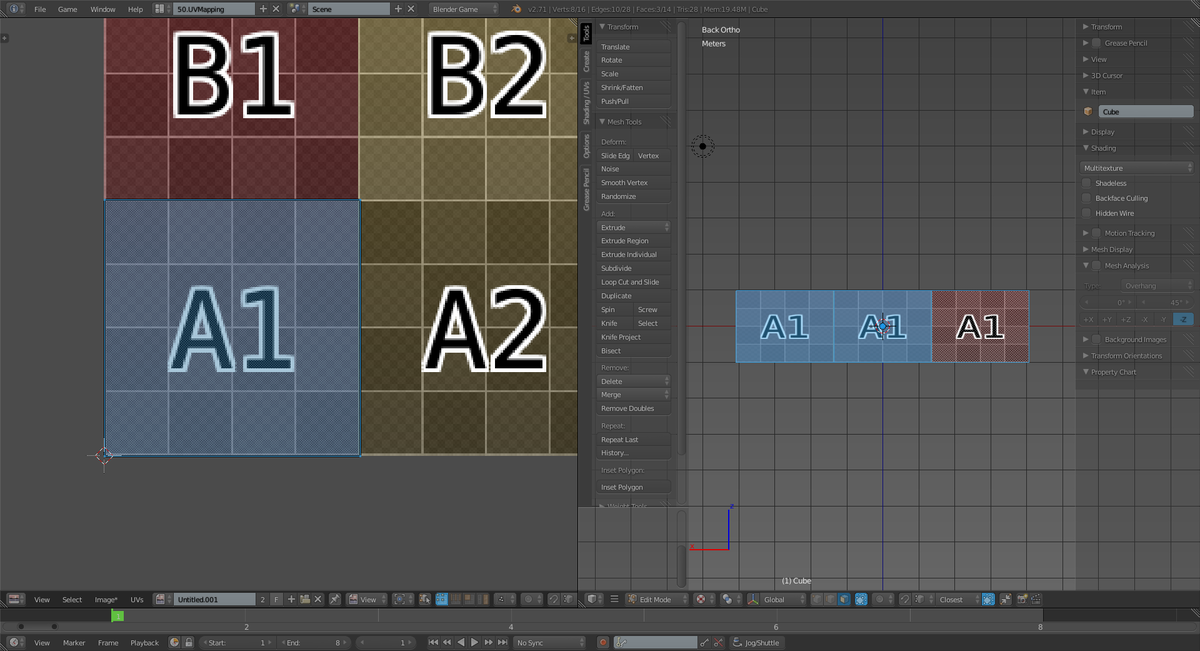Click the green current frame marker in the timeline
Image resolution: width=1200 pixels, height=651 pixels.
tap(117, 616)
